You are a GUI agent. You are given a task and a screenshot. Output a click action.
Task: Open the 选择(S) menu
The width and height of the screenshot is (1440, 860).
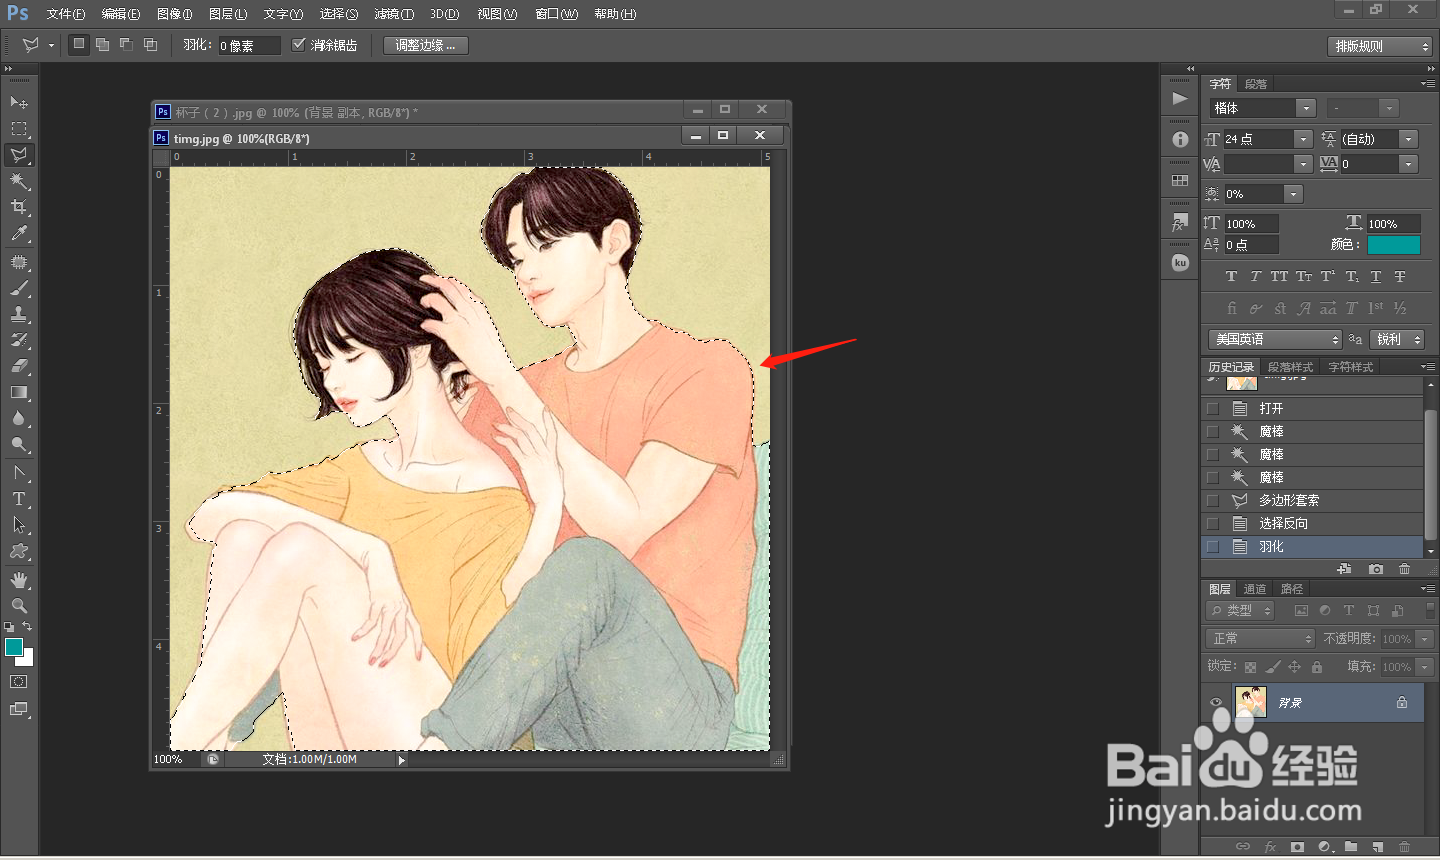tap(338, 14)
